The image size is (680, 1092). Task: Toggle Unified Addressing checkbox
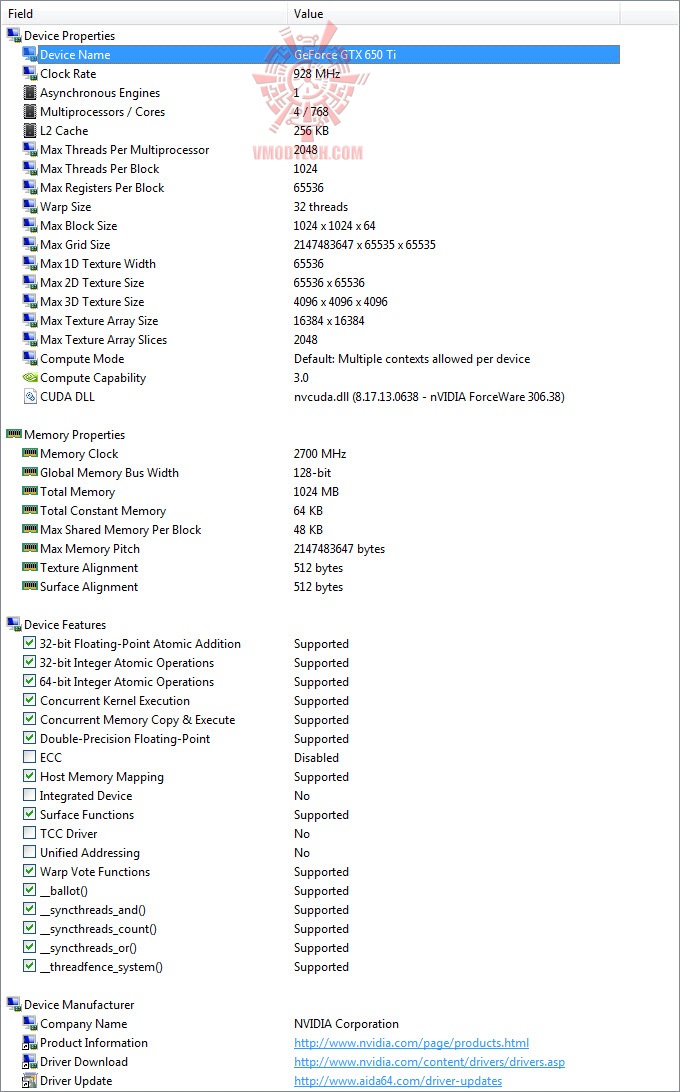[29, 852]
